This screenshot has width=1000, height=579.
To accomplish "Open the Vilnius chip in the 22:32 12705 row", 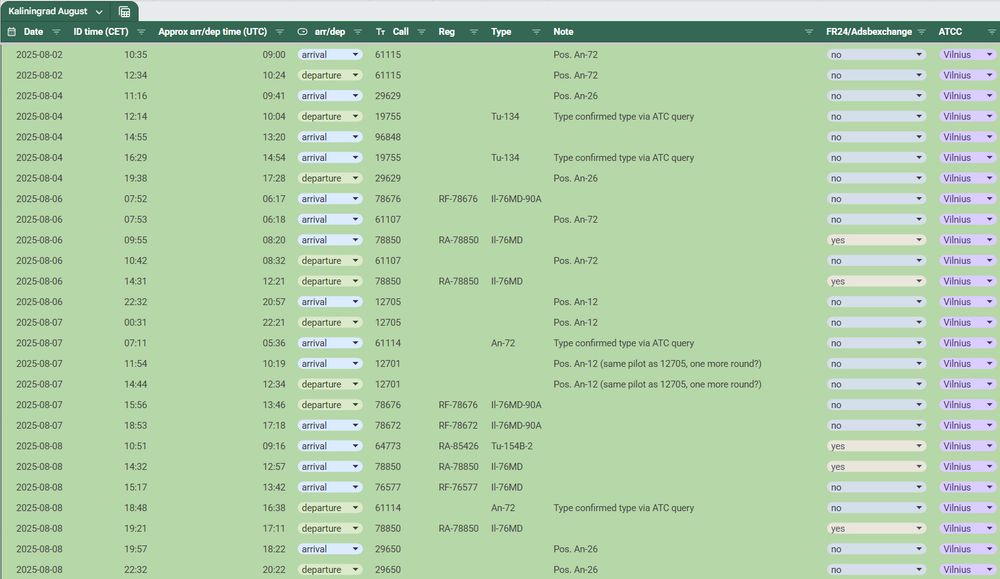I will pyautogui.click(x=967, y=302).
